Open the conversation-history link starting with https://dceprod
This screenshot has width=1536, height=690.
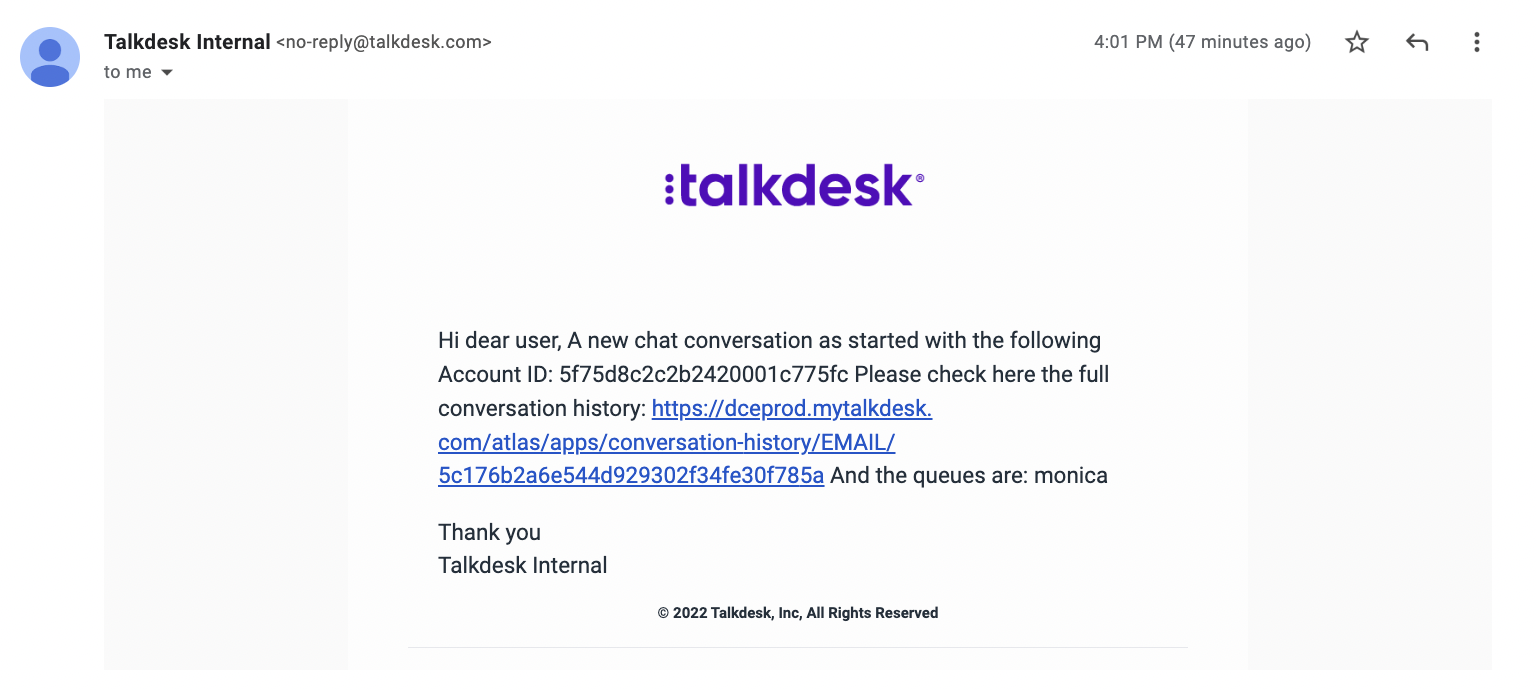(x=685, y=442)
